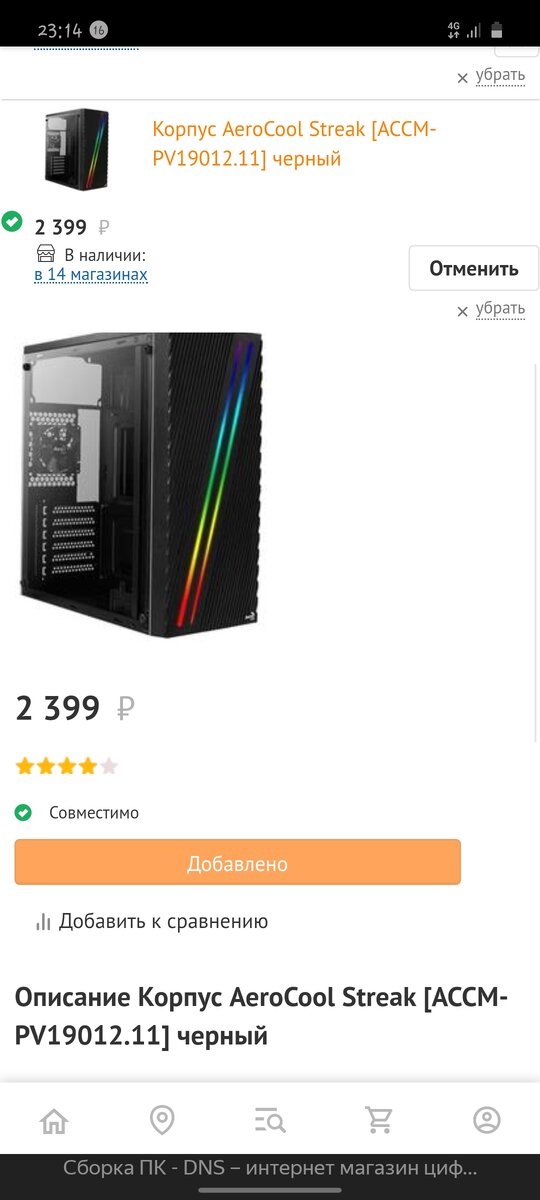Click the topmost 'убрать' link
The width and height of the screenshot is (540, 1200).
coord(500,75)
